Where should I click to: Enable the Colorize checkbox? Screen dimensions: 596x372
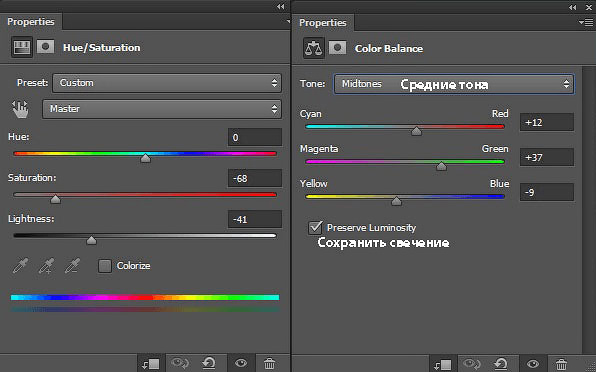click(x=105, y=266)
